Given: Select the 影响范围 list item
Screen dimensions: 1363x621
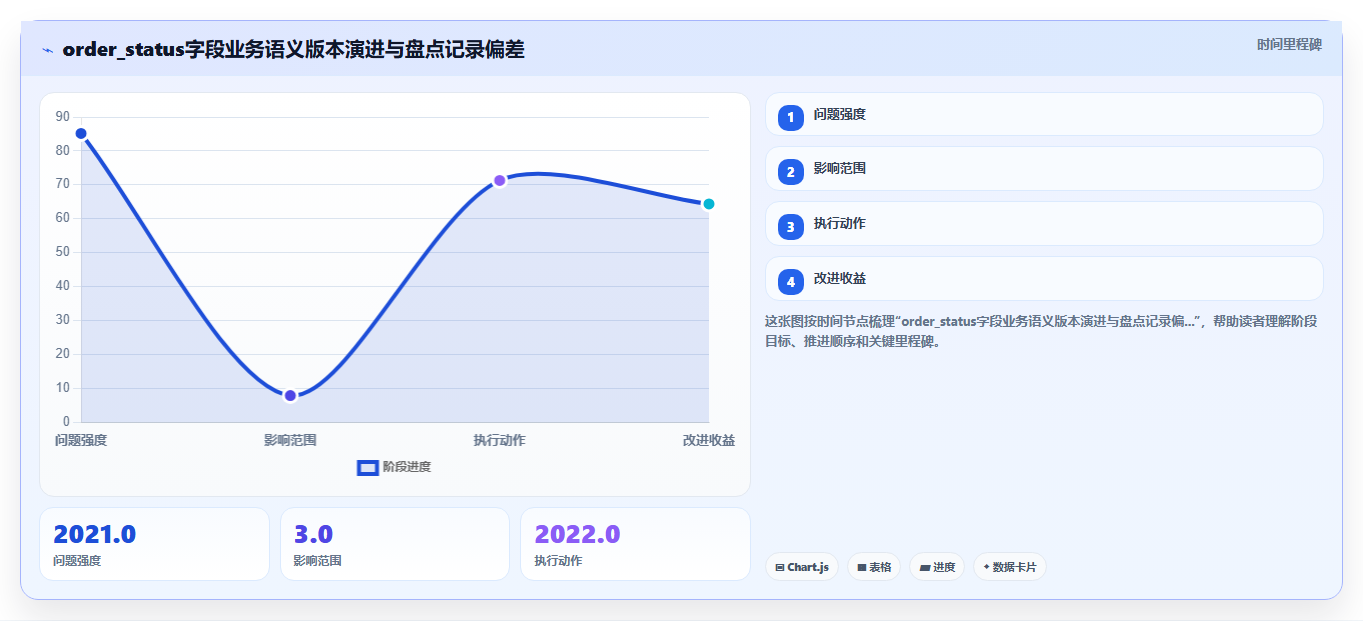Looking at the screenshot, I should tap(1044, 169).
